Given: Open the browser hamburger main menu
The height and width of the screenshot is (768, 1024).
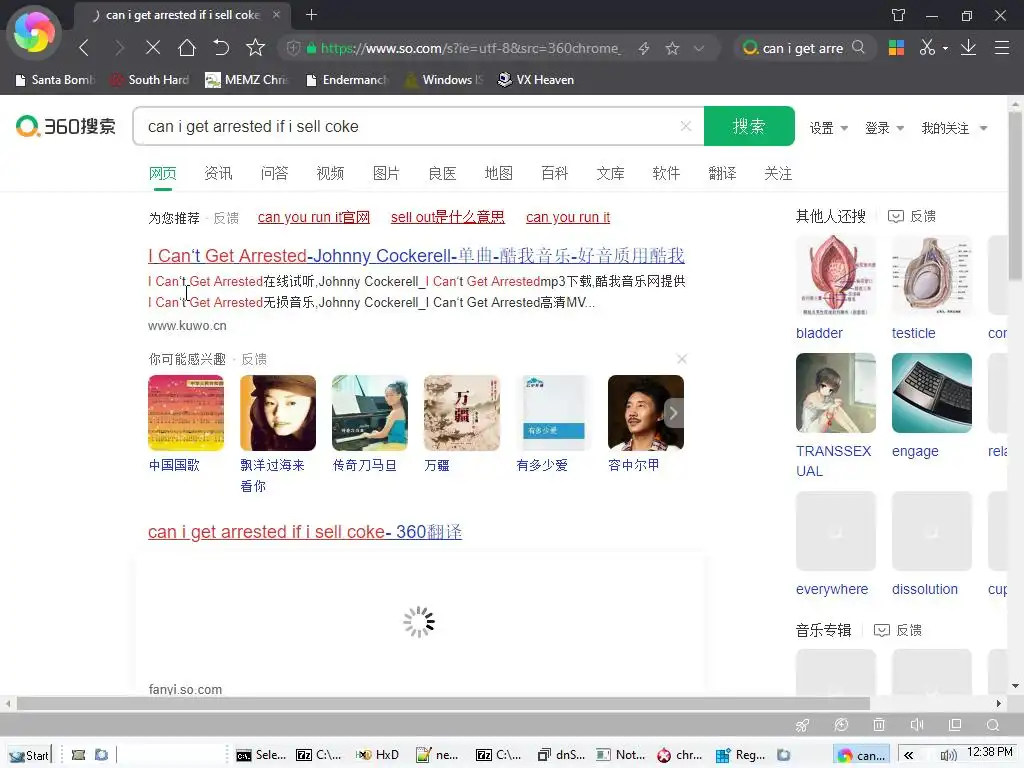Looking at the screenshot, I should click(x=1002, y=48).
